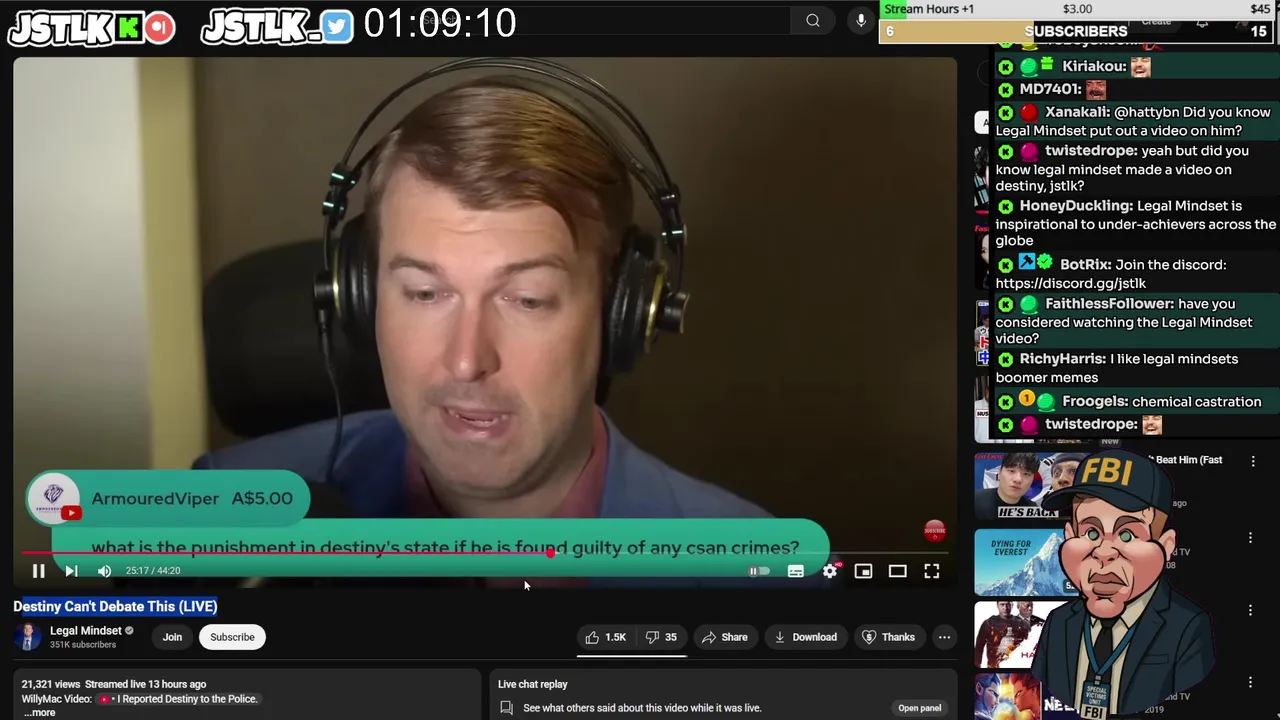This screenshot has height=720, width=1280.
Task: Click the SUBSCRIBERS goal bar
Action: 1076,31
